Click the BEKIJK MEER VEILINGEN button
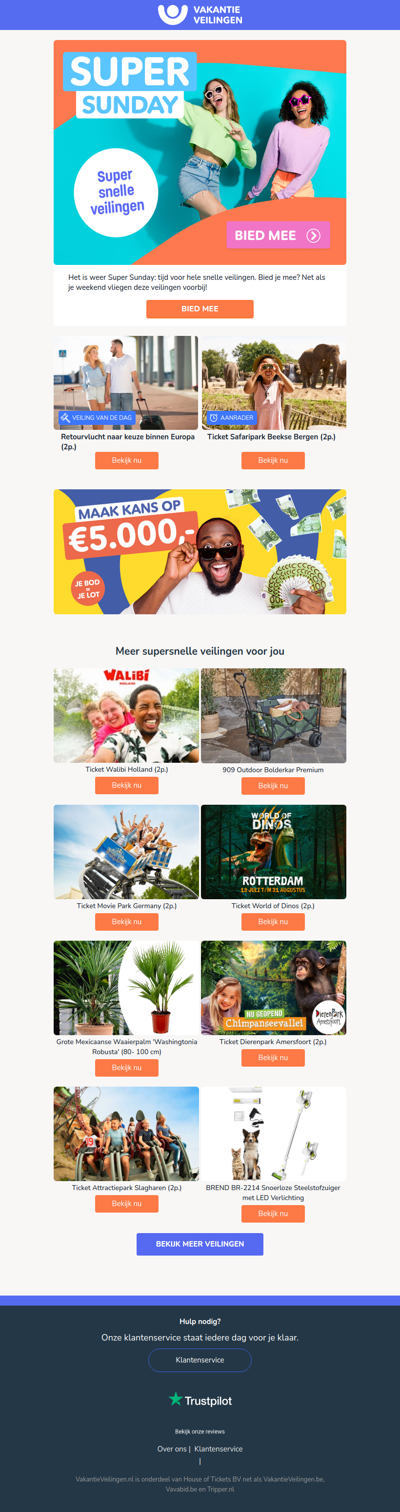The image size is (400, 1512). point(200,1244)
